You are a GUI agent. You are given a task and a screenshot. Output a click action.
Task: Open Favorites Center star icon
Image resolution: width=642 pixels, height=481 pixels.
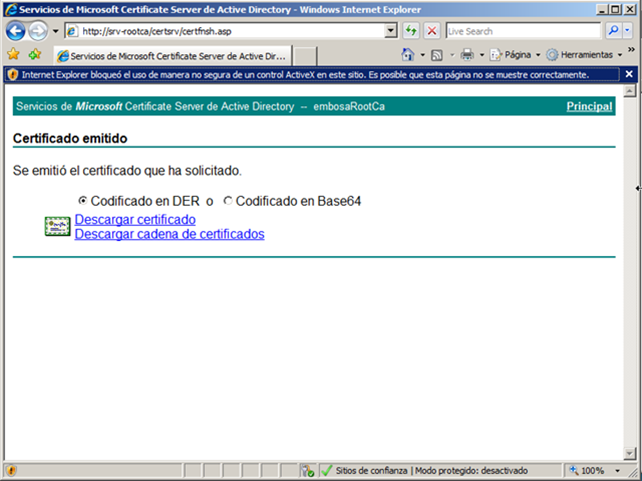pos(14,54)
